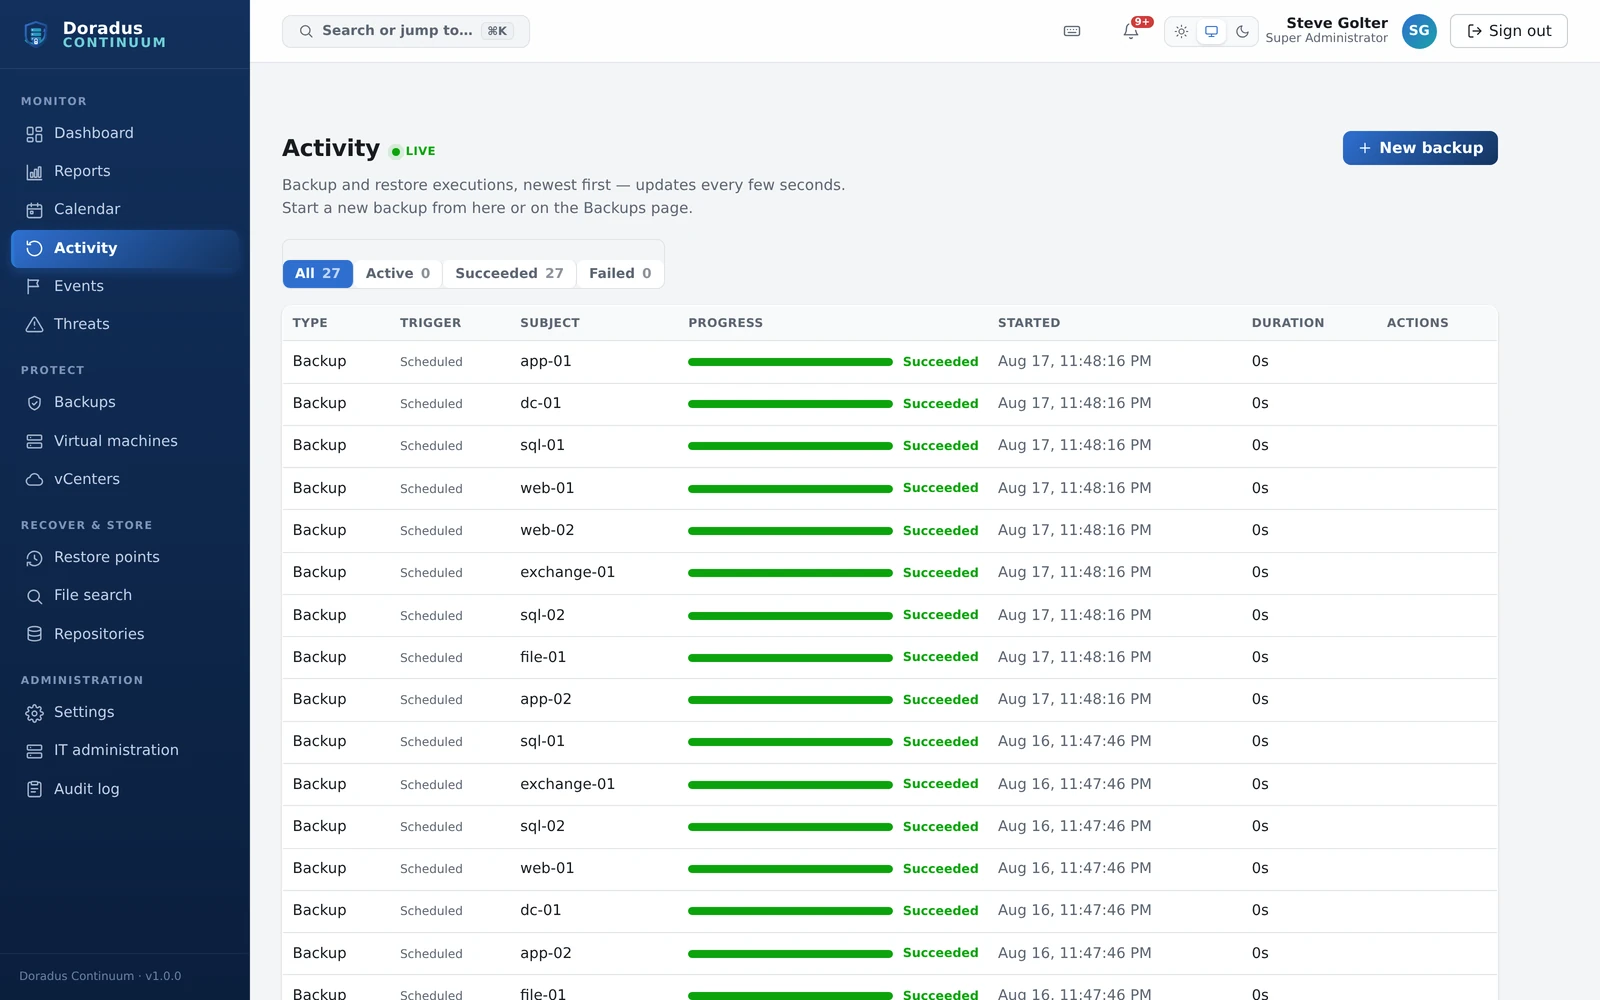Image resolution: width=1600 pixels, height=1000 pixels.
Task: Click the keyboard shortcuts icon
Action: [1072, 31]
